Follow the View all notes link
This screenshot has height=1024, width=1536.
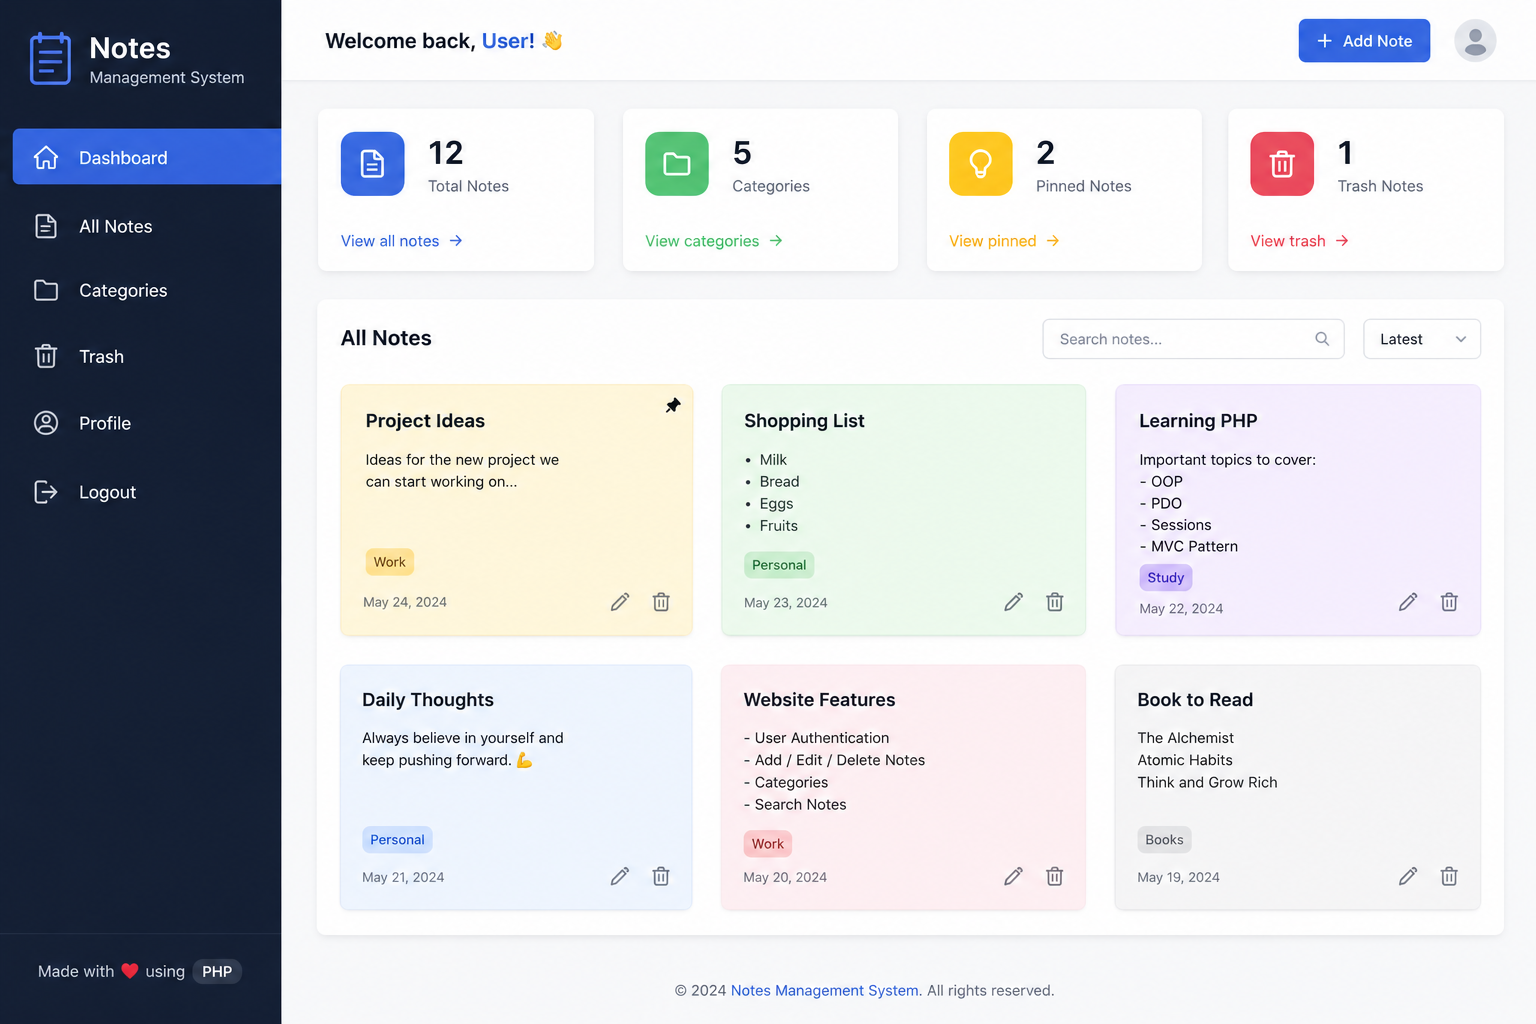[x=402, y=241]
